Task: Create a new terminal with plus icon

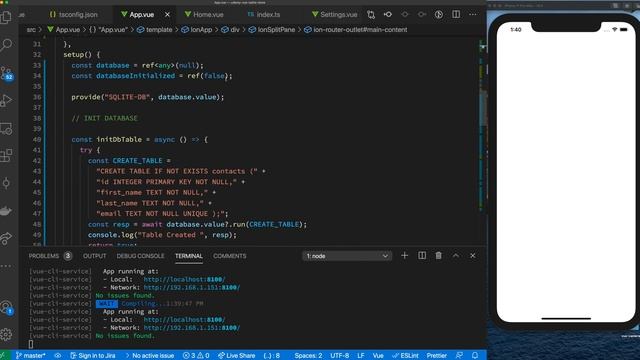Action: (404, 256)
